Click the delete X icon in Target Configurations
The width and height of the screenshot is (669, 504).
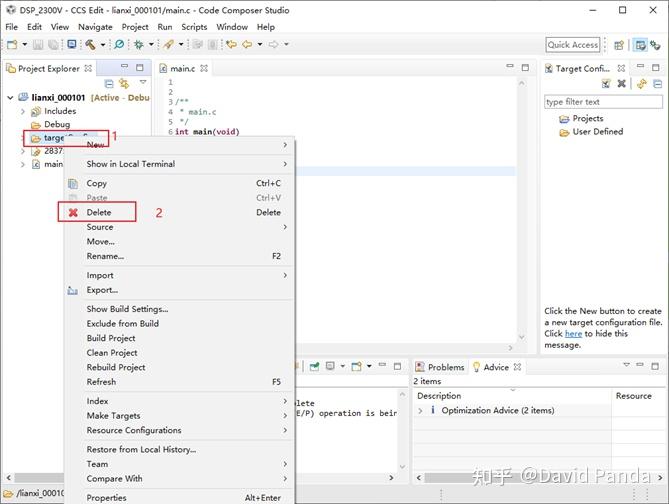pos(621,84)
